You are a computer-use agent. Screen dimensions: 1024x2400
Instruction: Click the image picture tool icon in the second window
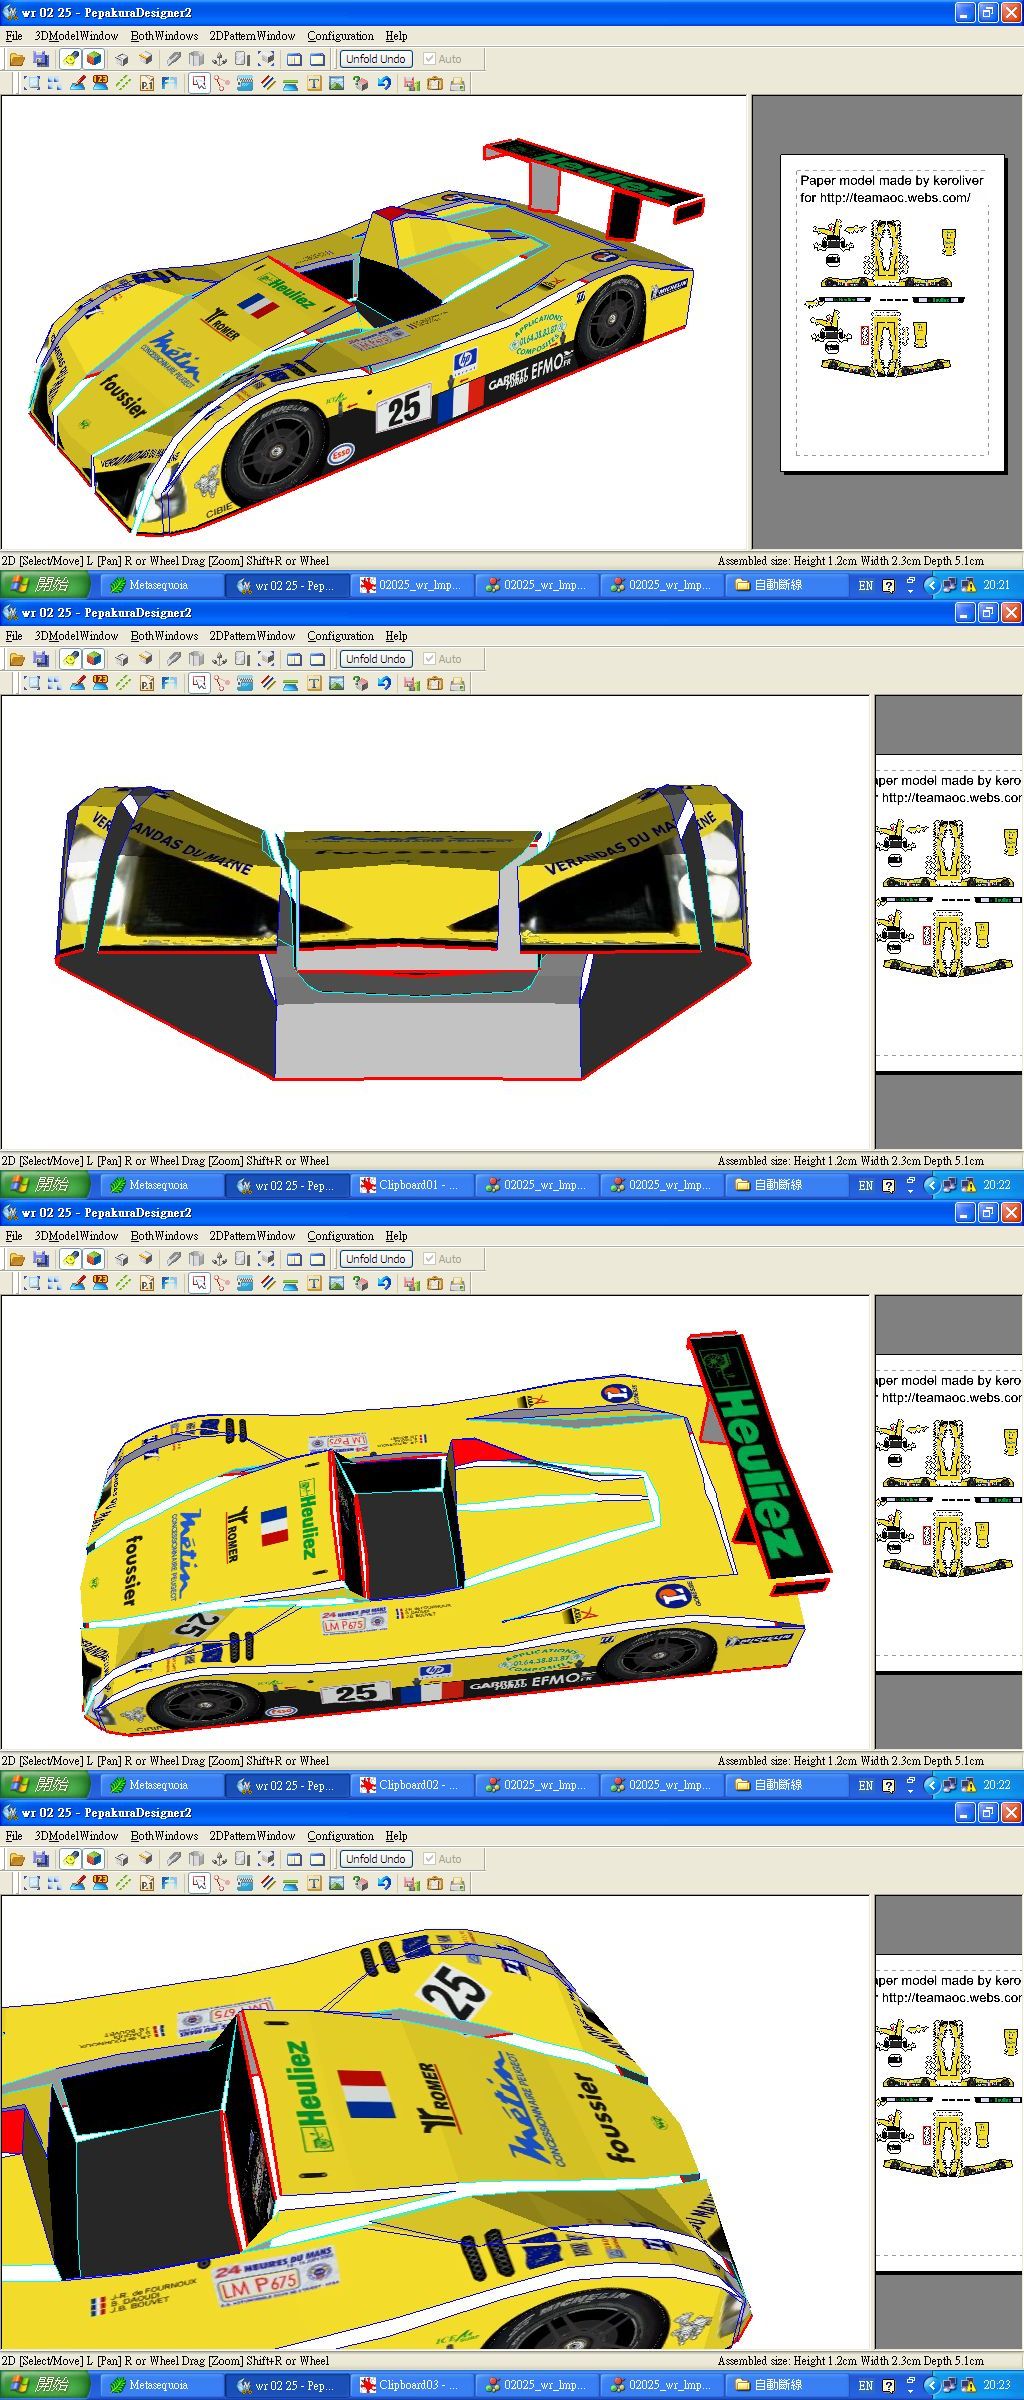click(337, 684)
